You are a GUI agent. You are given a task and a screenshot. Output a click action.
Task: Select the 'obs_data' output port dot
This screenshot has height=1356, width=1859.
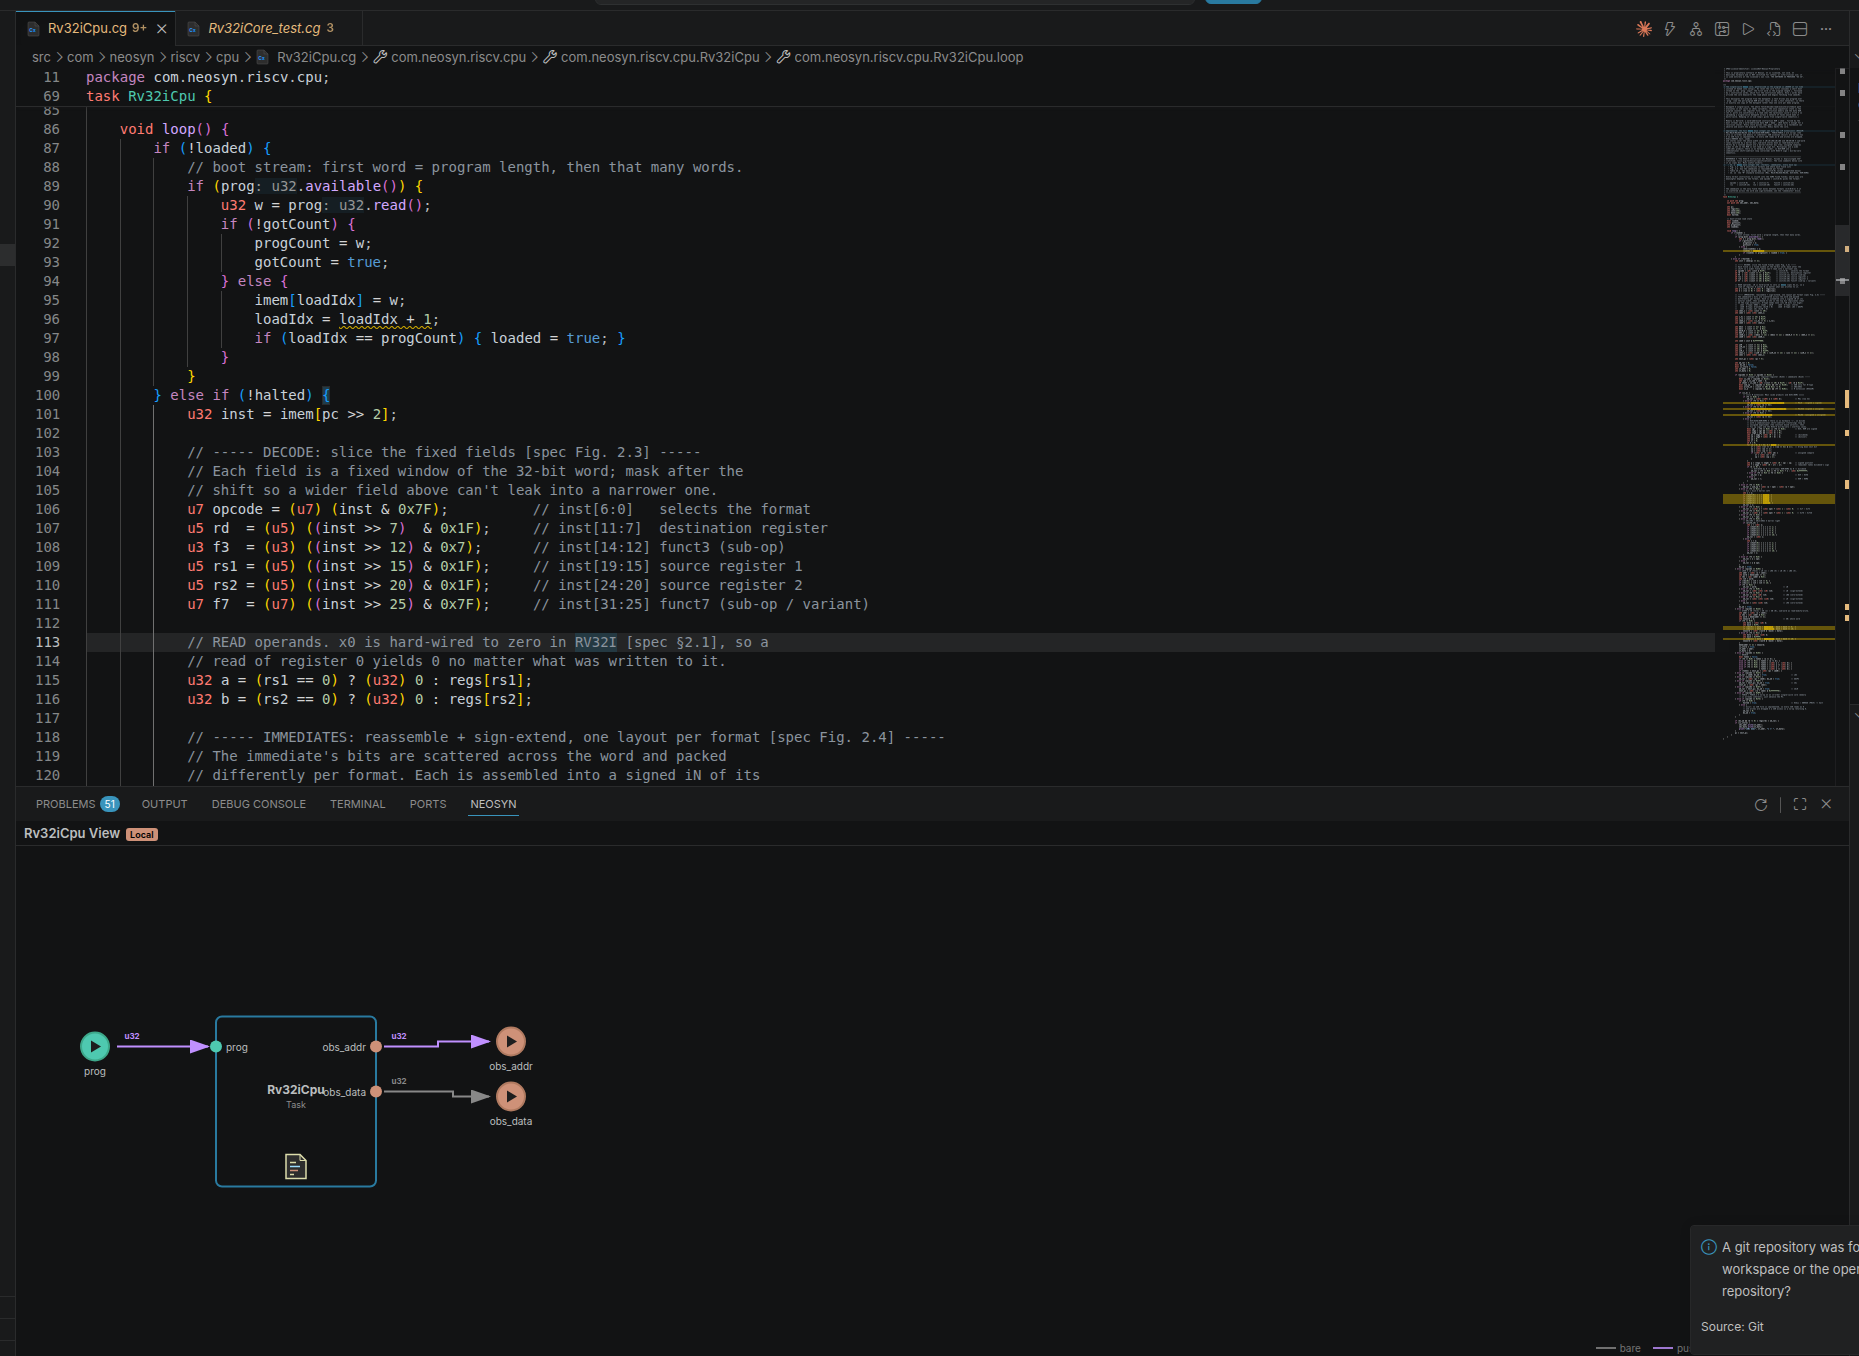point(376,1092)
